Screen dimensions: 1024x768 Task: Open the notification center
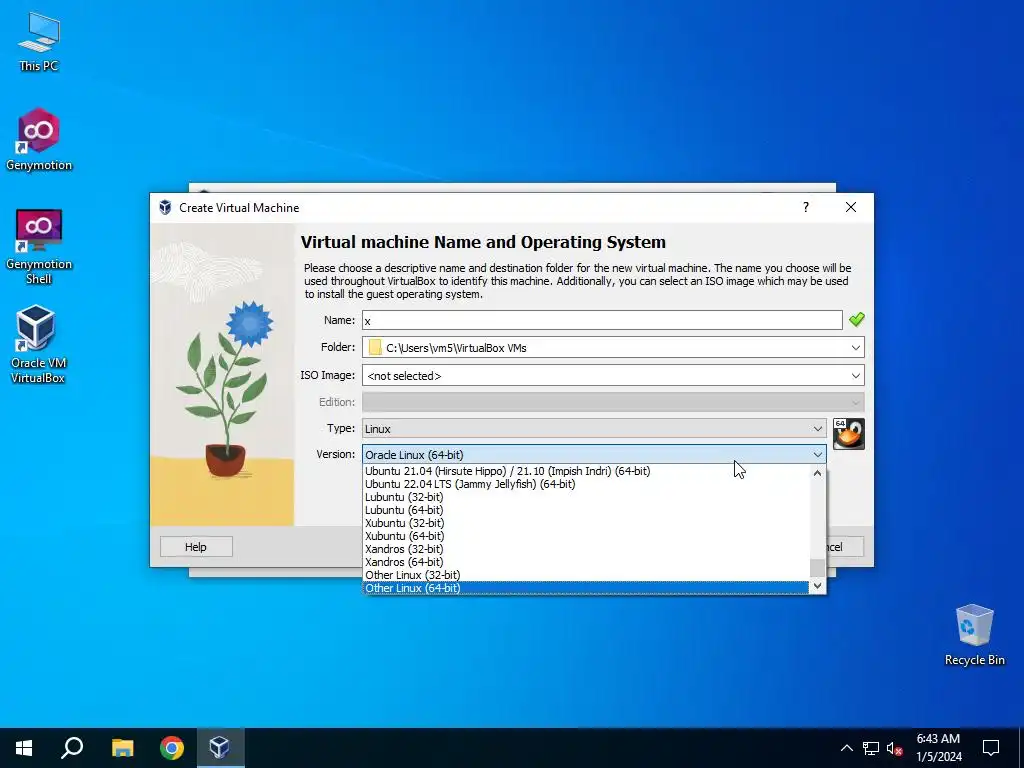991,748
